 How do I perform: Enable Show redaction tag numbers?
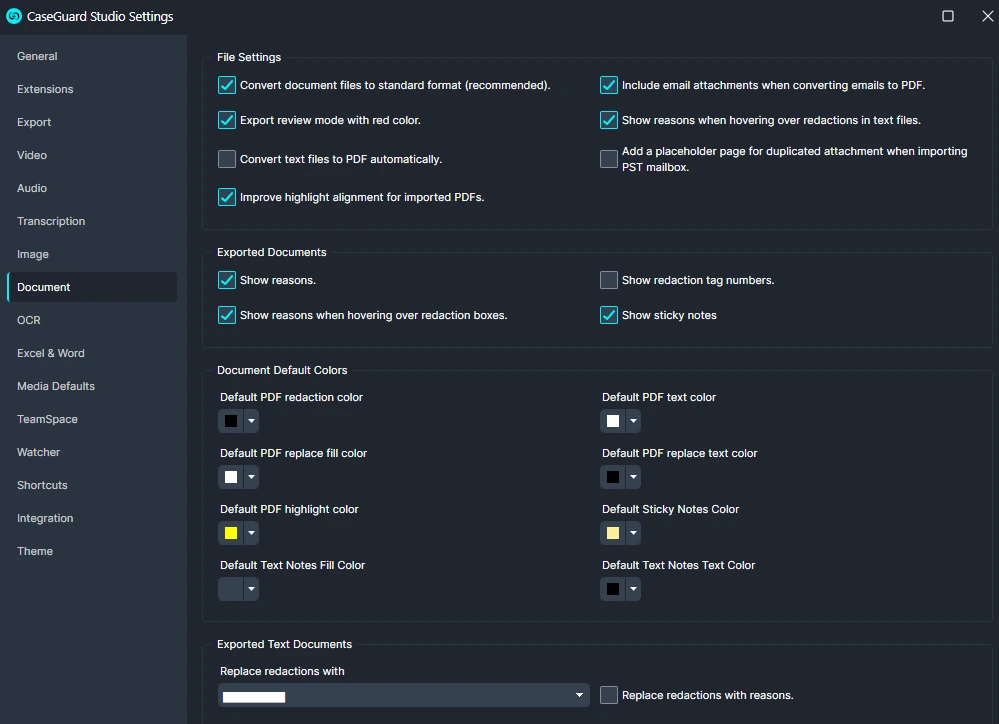click(608, 280)
